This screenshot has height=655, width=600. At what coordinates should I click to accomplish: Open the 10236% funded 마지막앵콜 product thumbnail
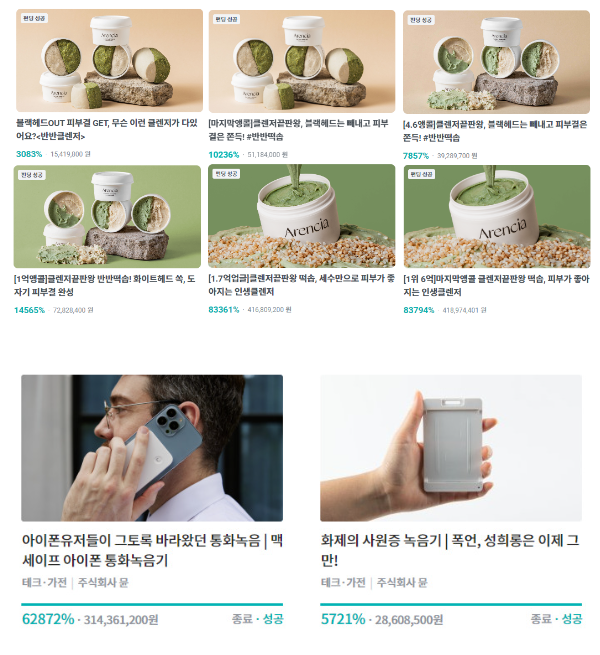point(302,61)
